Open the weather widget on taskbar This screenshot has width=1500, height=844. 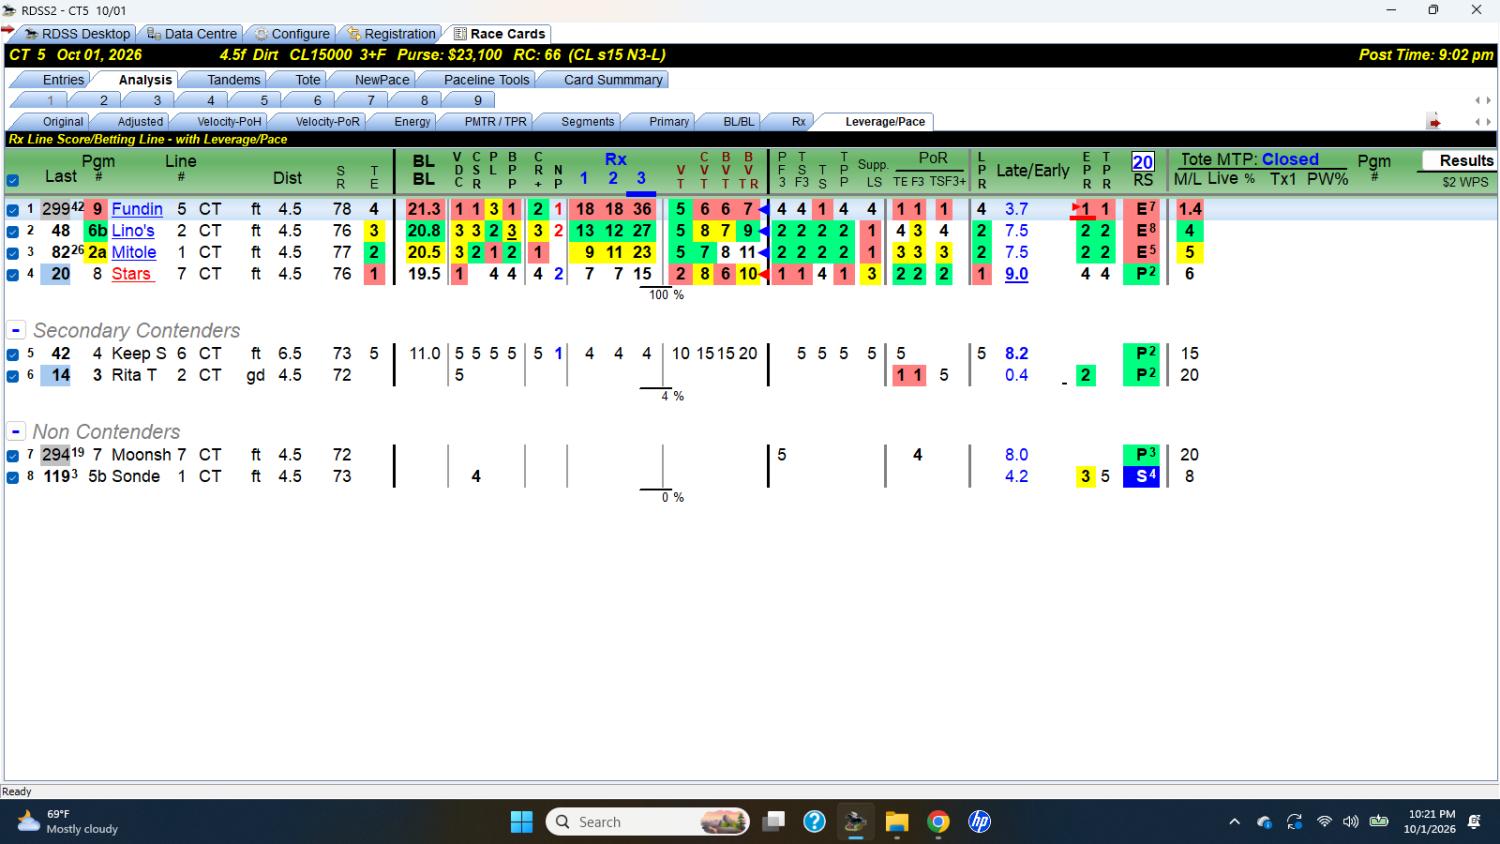point(68,822)
